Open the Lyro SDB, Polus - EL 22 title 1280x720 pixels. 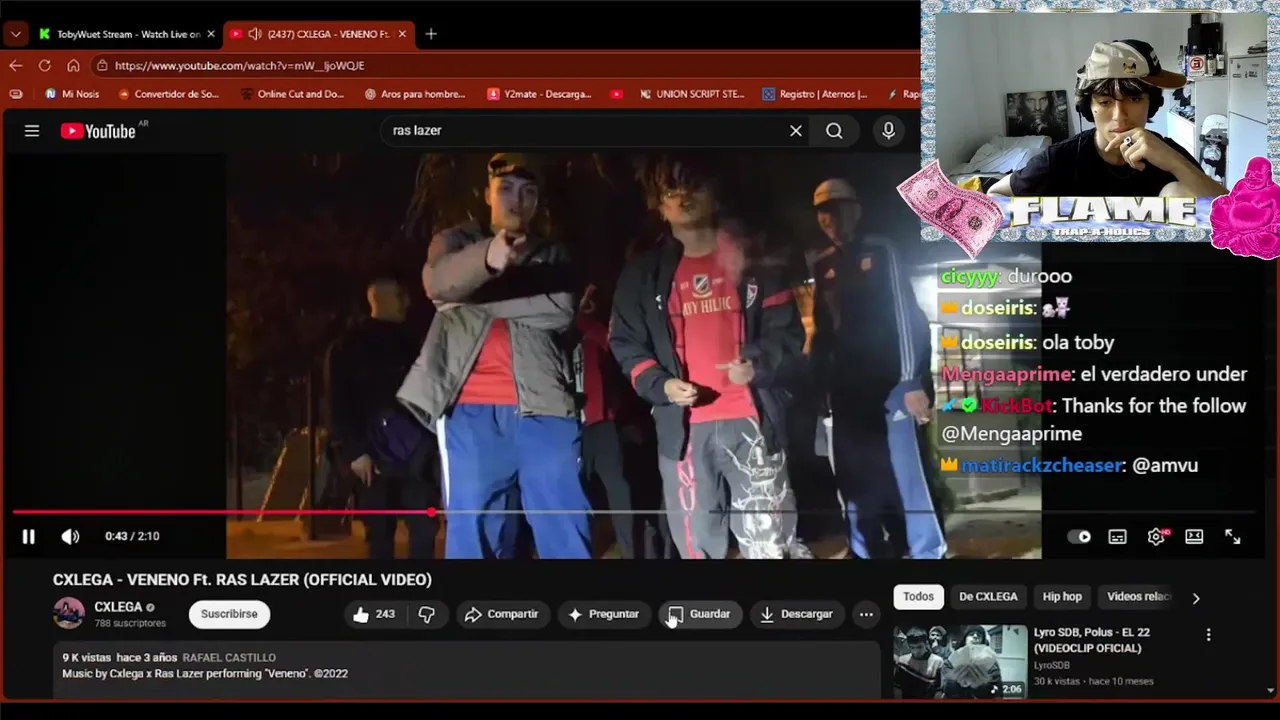tap(1092, 640)
